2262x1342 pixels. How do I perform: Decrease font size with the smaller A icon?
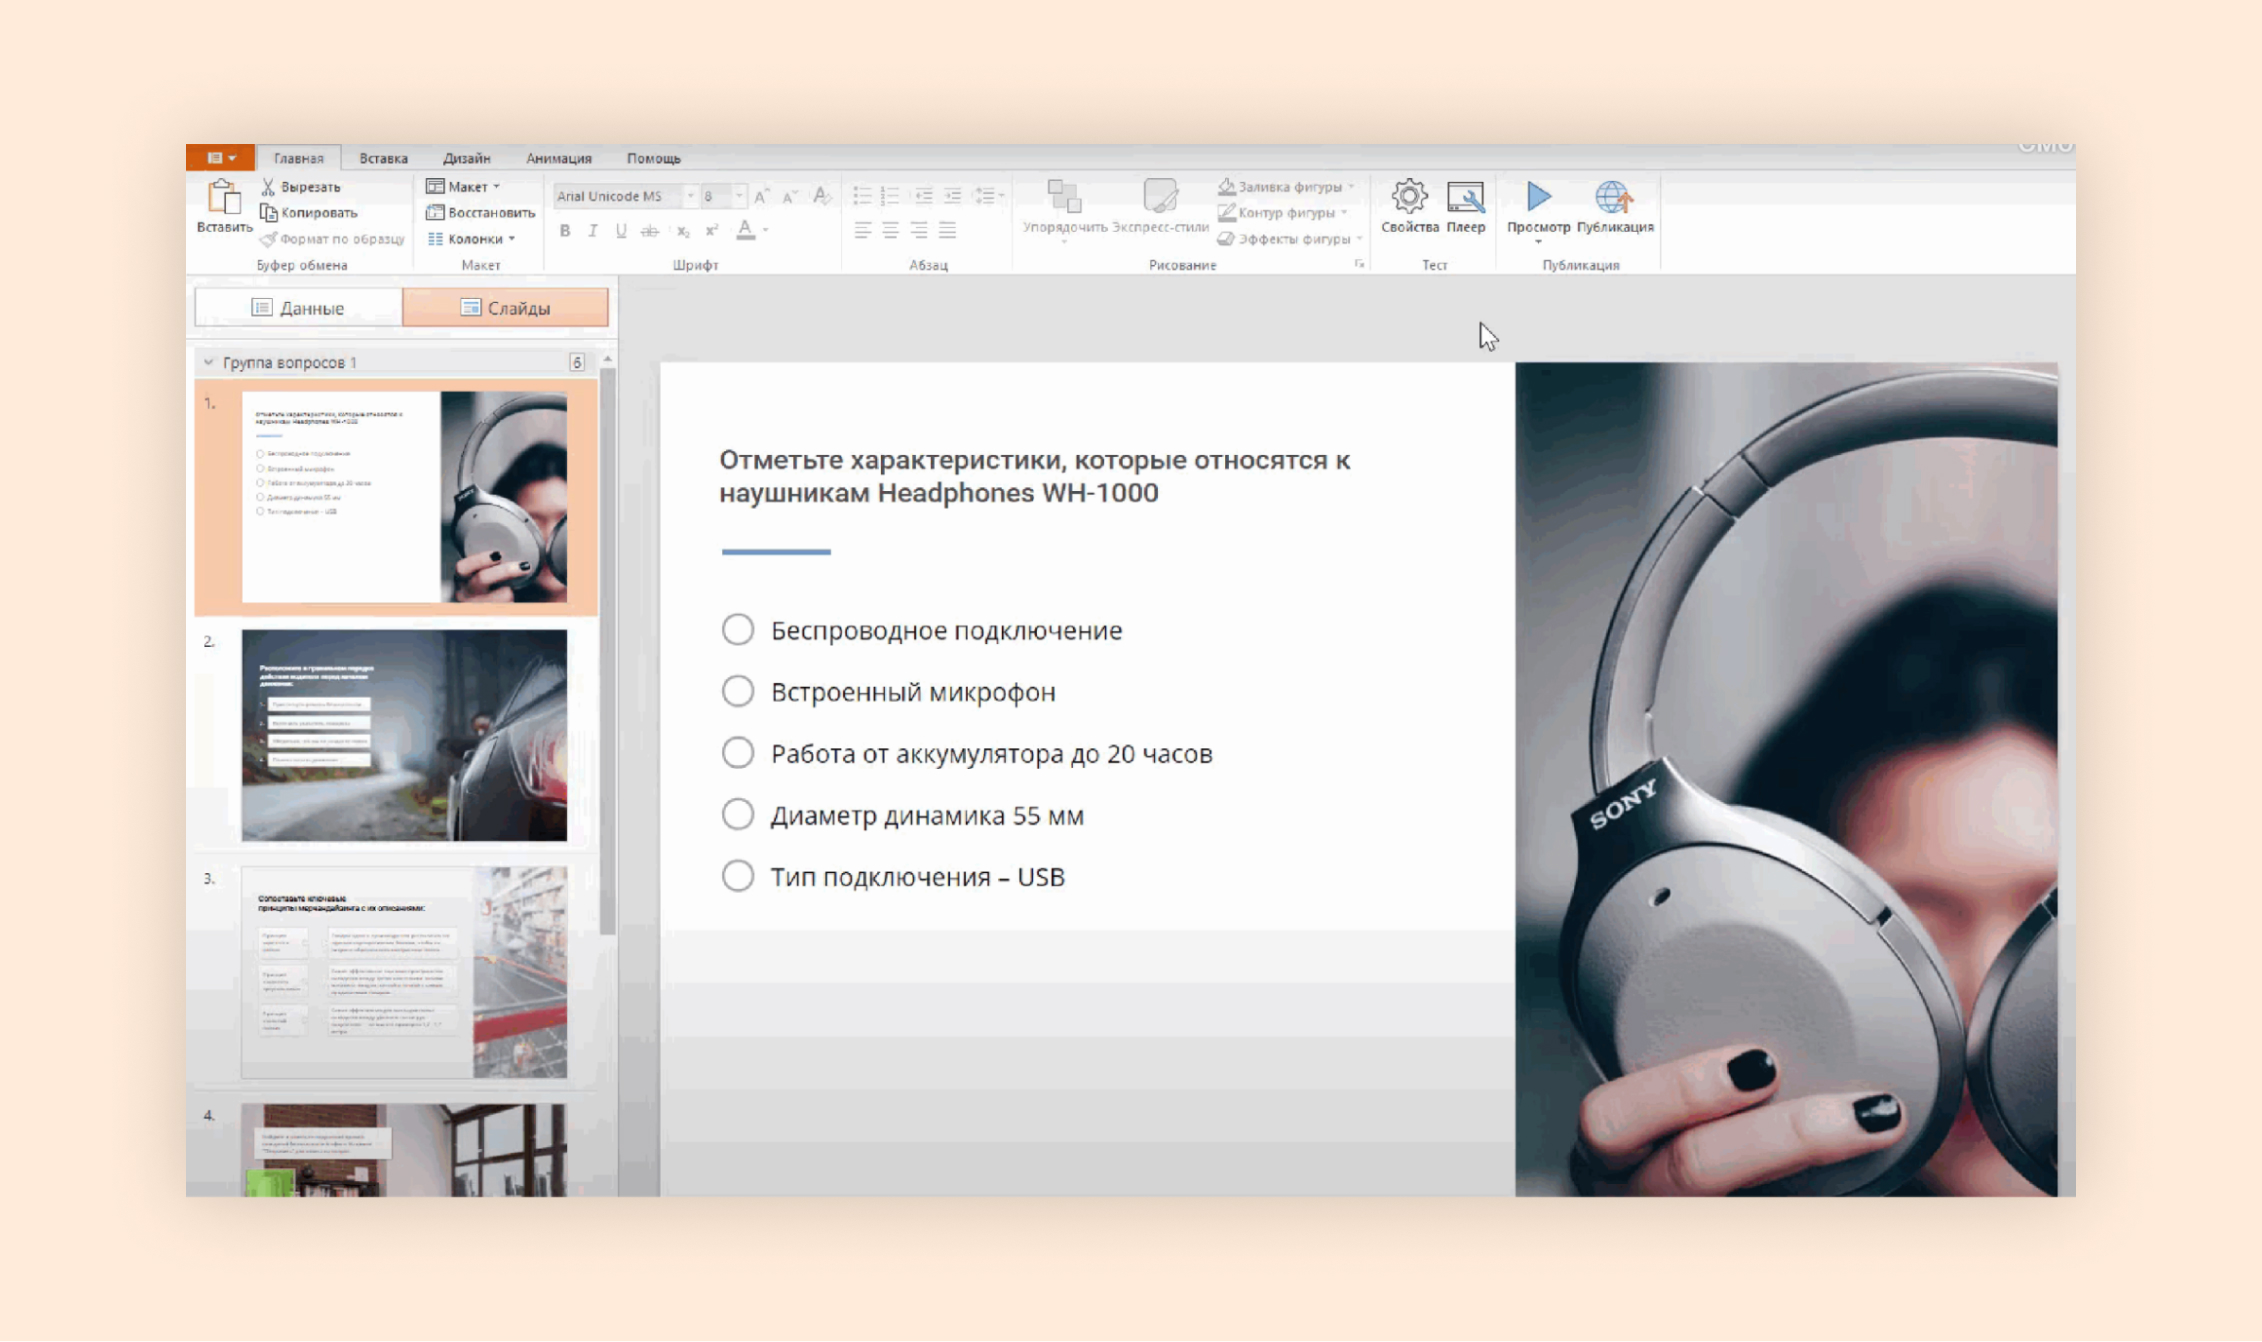point(789,196)
